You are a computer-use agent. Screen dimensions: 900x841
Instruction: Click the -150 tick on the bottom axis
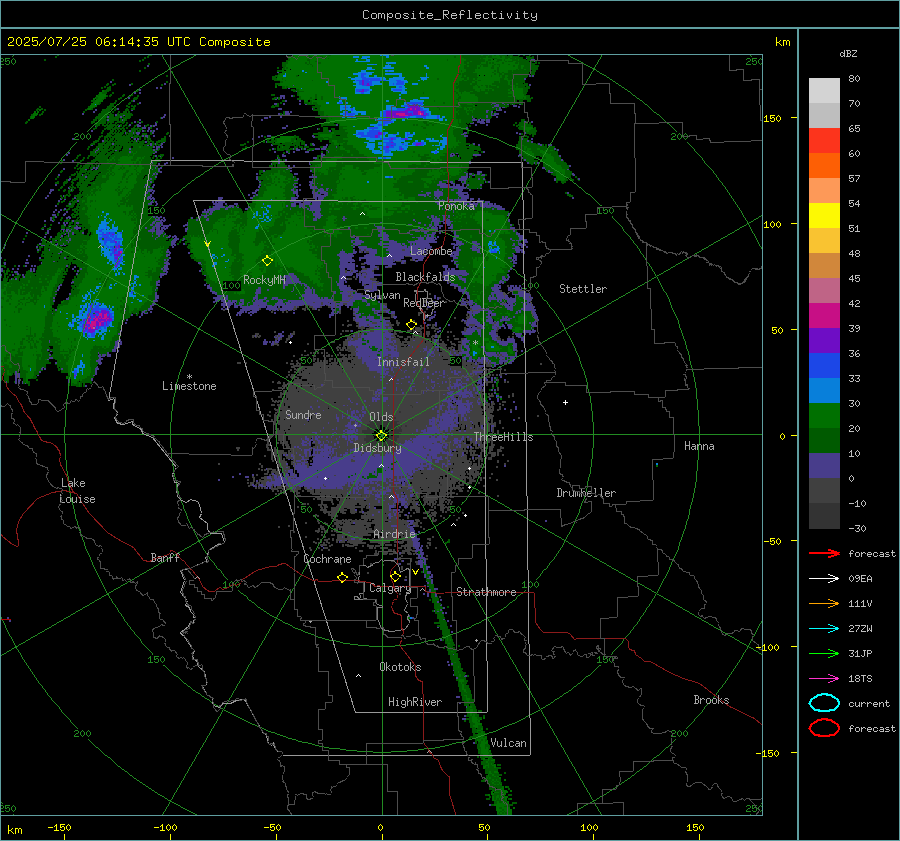59,827
